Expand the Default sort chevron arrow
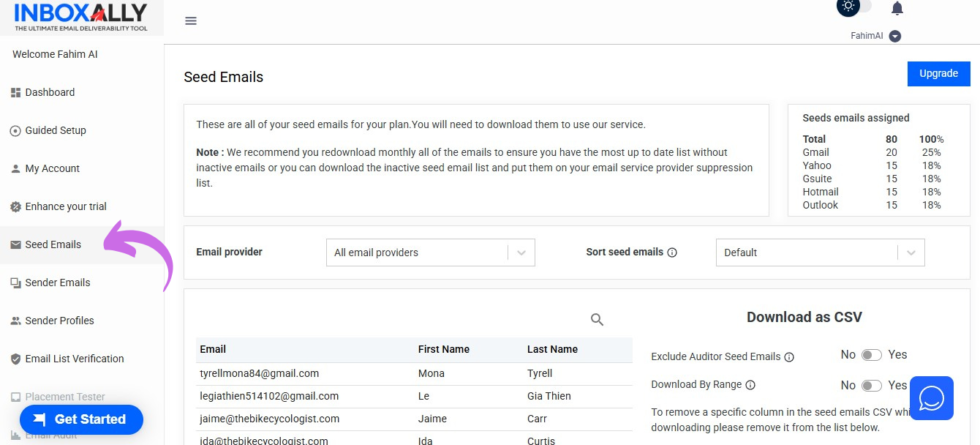The width and height of the screenshot is (980, 445). point(911,252)
